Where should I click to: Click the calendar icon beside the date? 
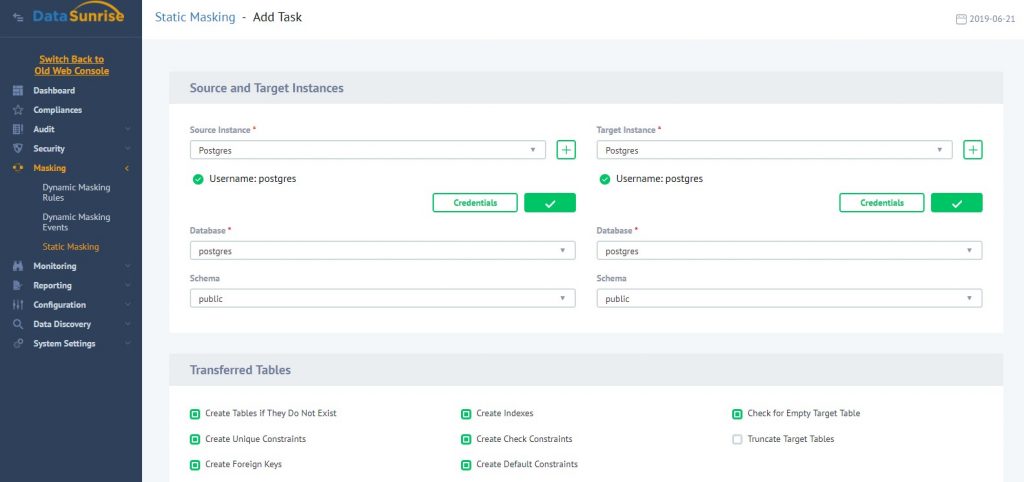[x=961, y=18]
